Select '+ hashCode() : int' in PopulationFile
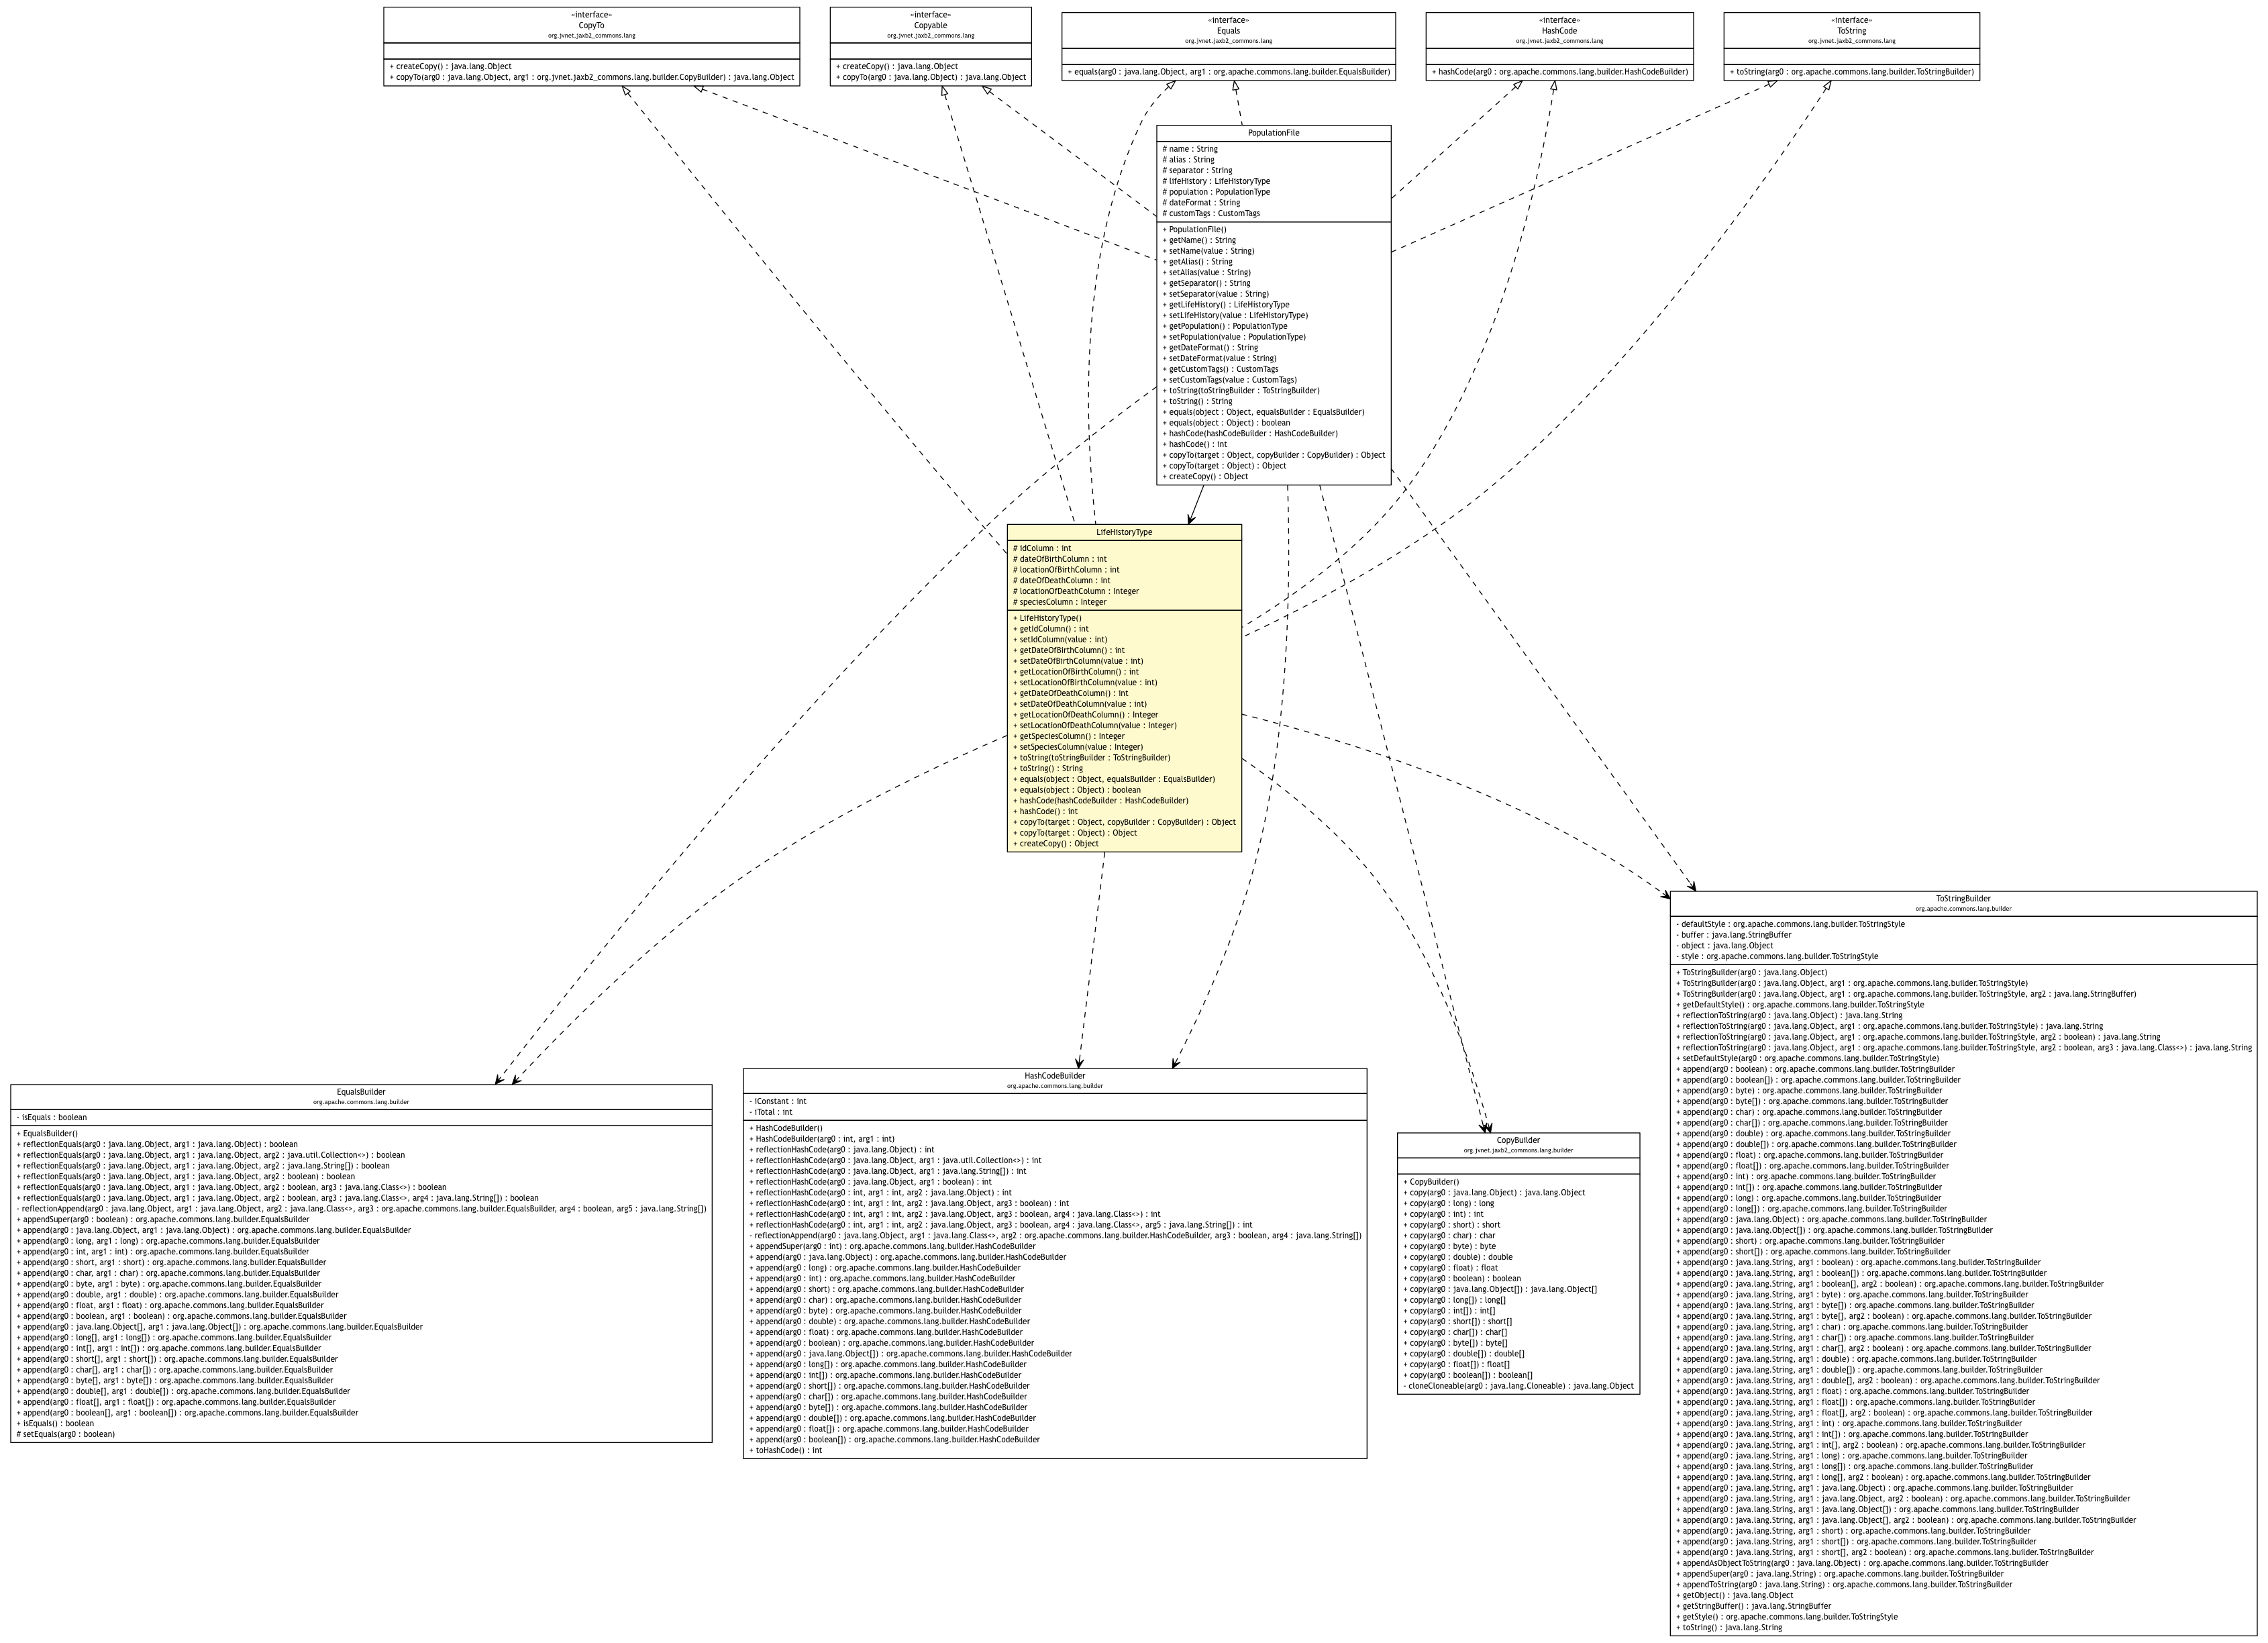This screenshot has width=2268, height=1643. point(1194,445)
